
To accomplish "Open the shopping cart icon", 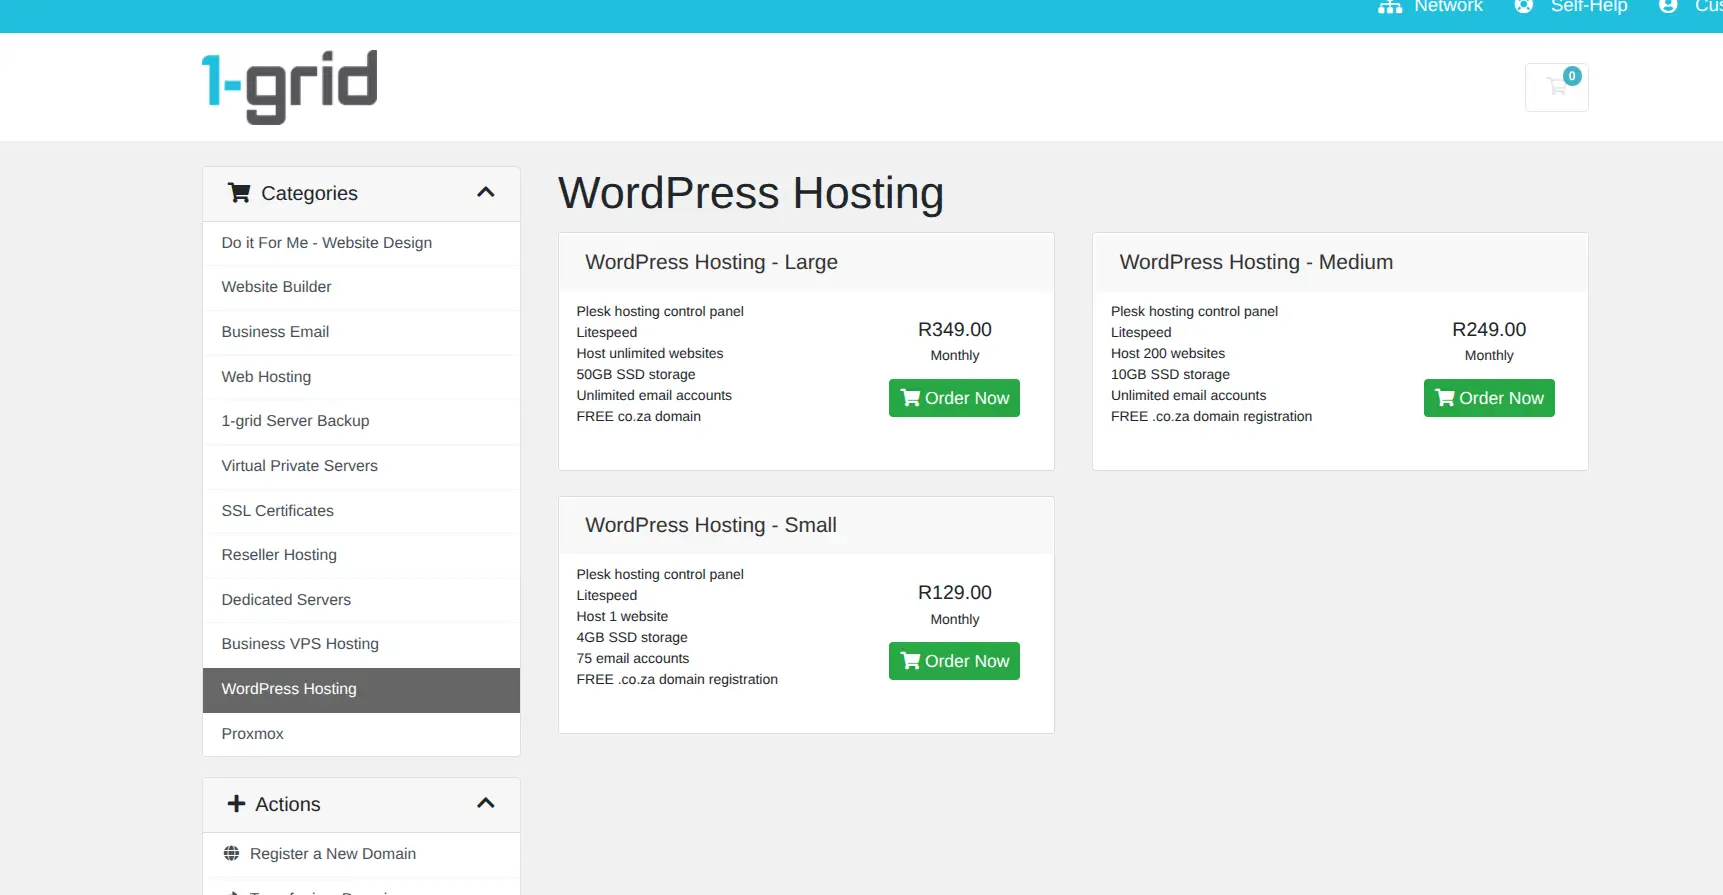I will pyautogui.click(x=1556, y=87).
